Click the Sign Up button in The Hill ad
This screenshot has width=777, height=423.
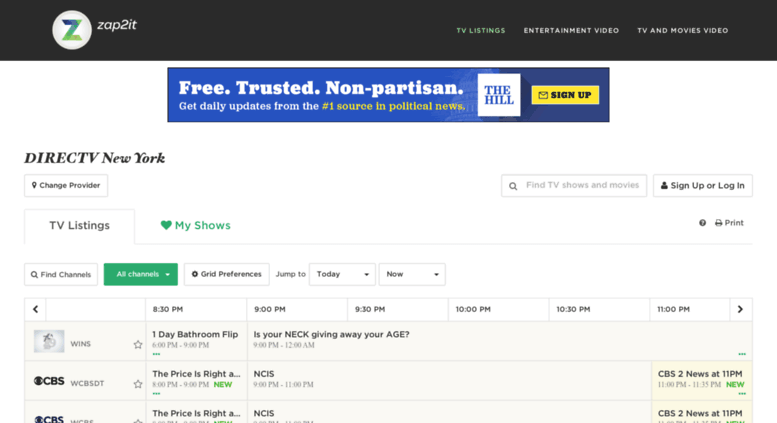point(565,95)
